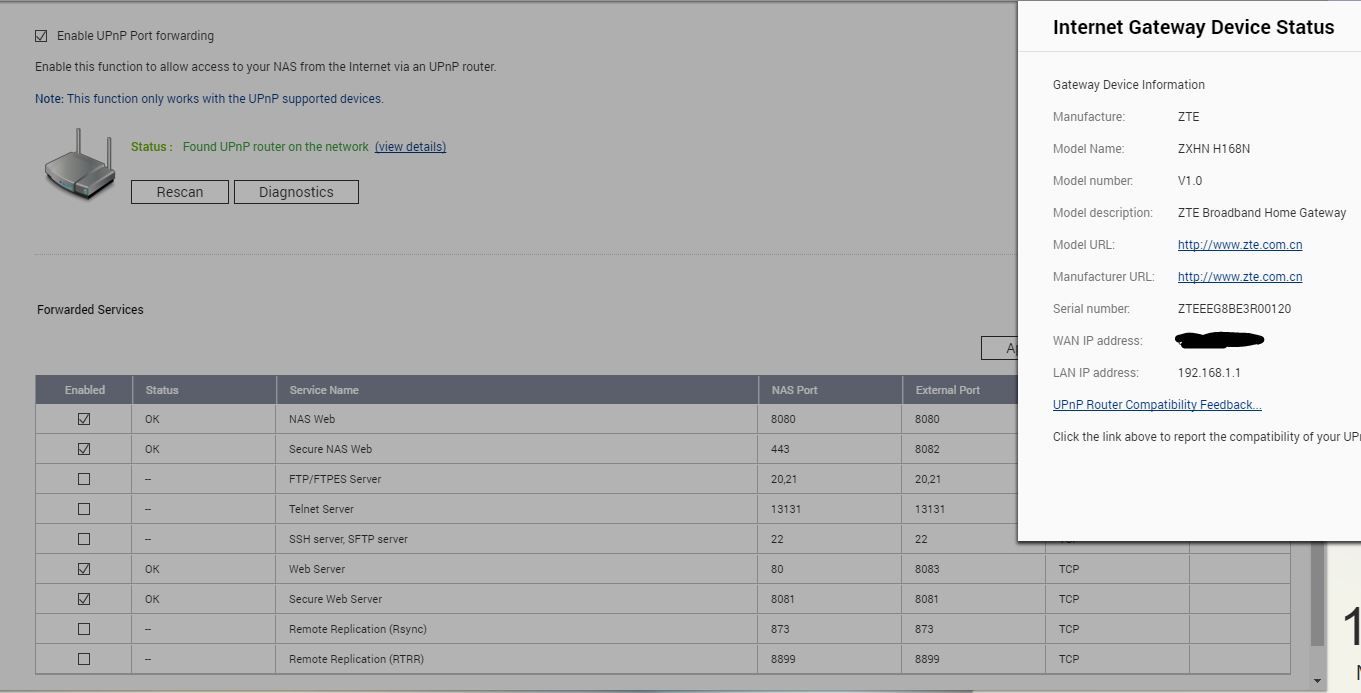The height and width of the screenshot is (693, 1361).
Task: Select Remote Replication (RTRR) service name
Action: (x=356, y=659)
